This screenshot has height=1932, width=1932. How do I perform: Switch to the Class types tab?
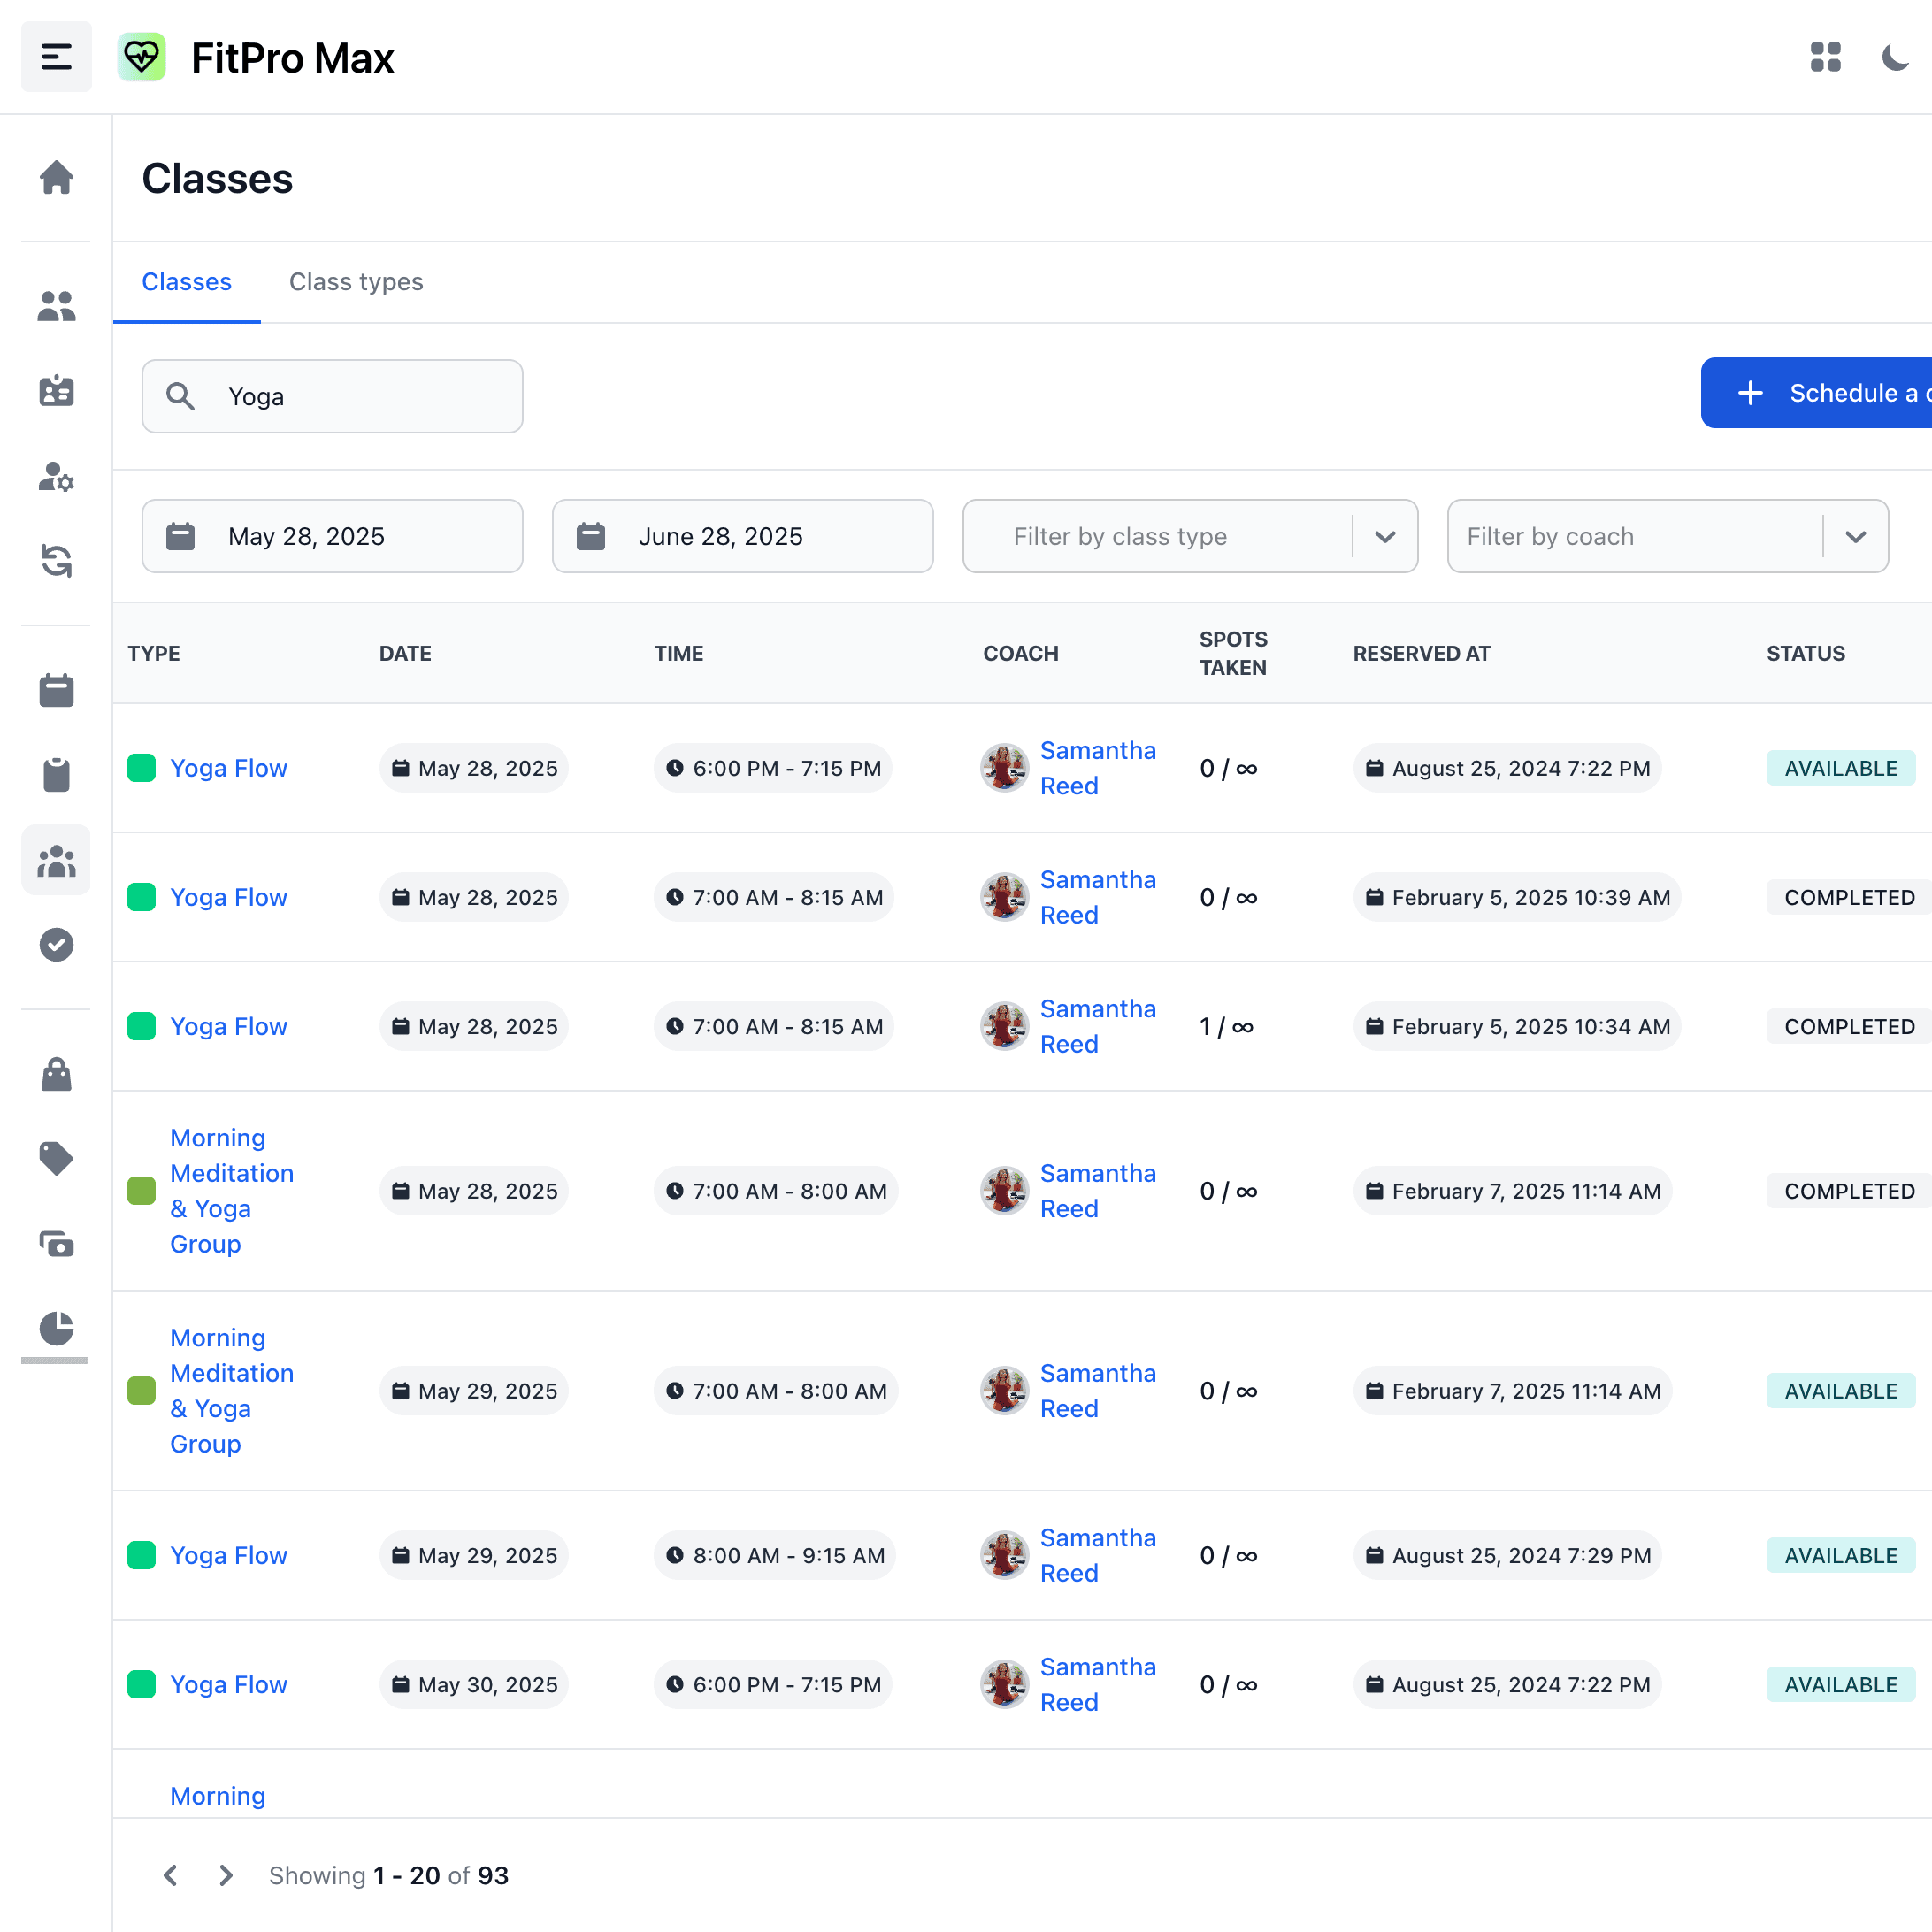click(x=356, y=282)
